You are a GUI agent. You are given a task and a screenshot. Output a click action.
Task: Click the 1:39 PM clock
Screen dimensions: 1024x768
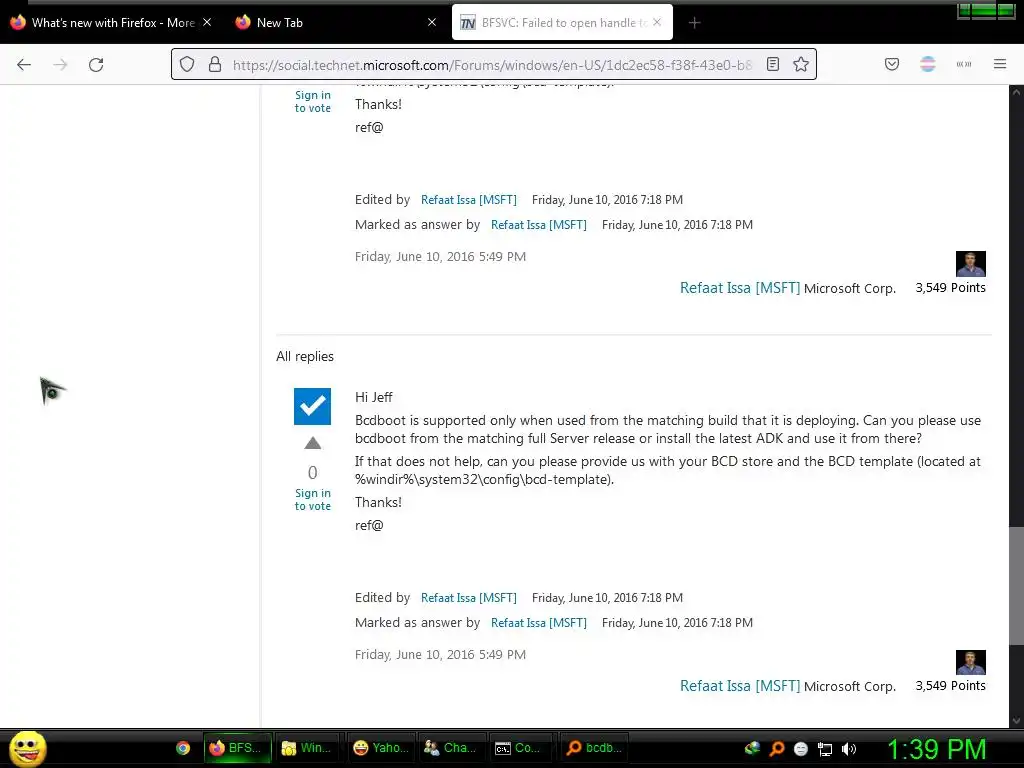(936, 749)
